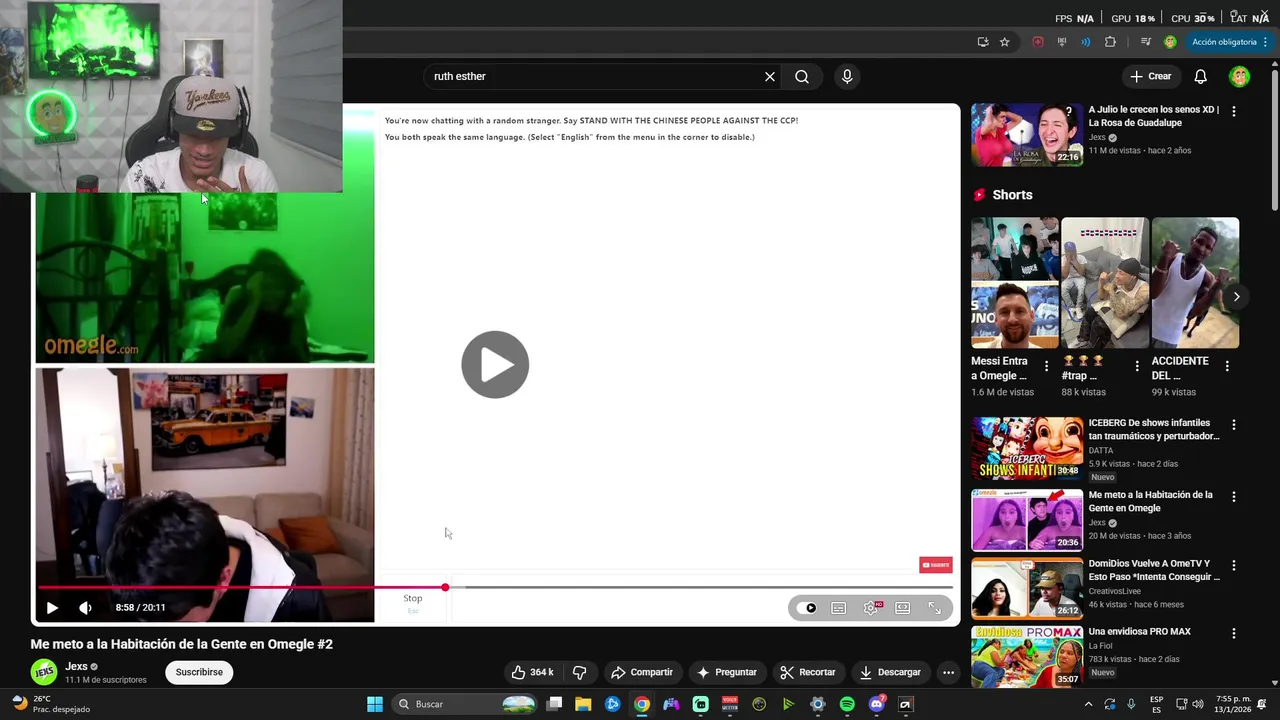Open the Messi Entra a Omegle short
This screenshot has width=1280, height=720.
1015,283
